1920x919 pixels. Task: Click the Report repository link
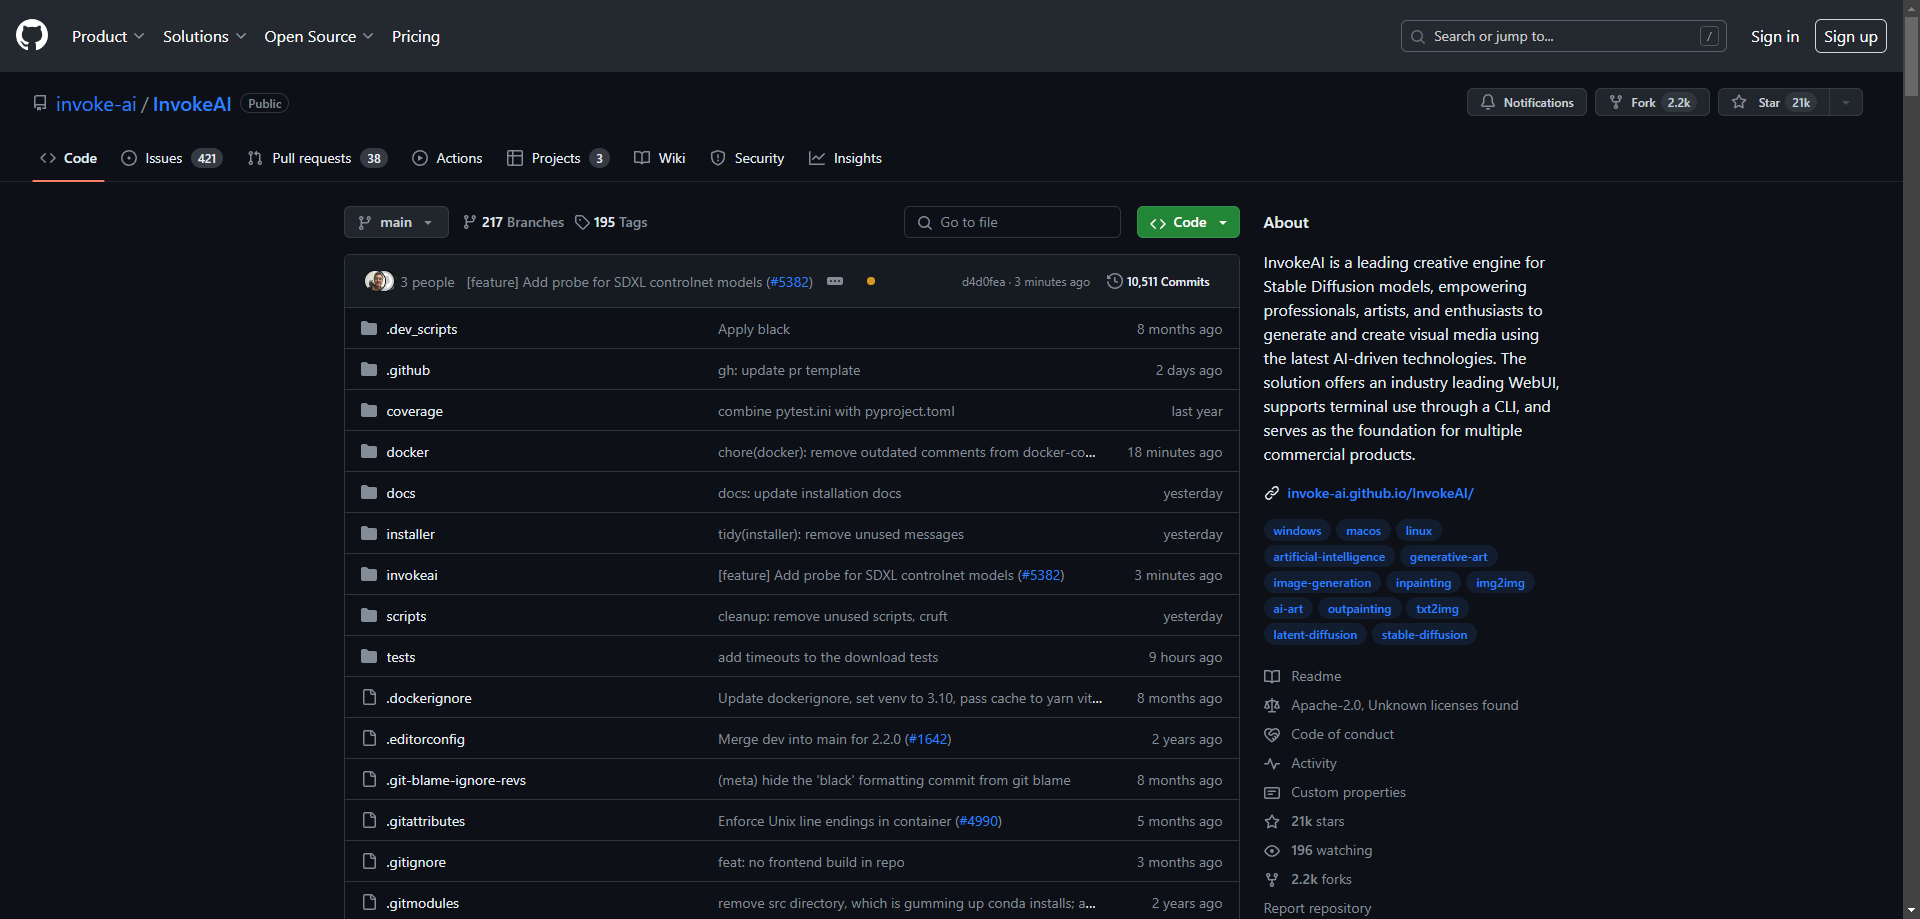(x=1317, y=908)
